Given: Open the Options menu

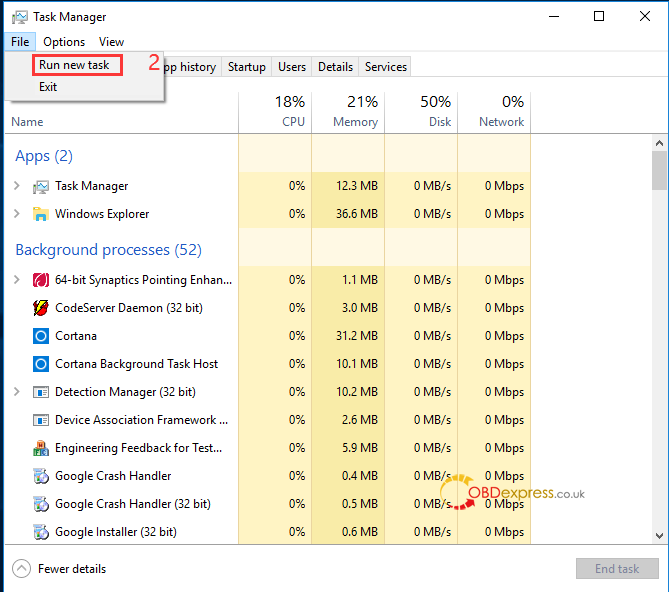Looking at the screenshot, I should 64,42.
